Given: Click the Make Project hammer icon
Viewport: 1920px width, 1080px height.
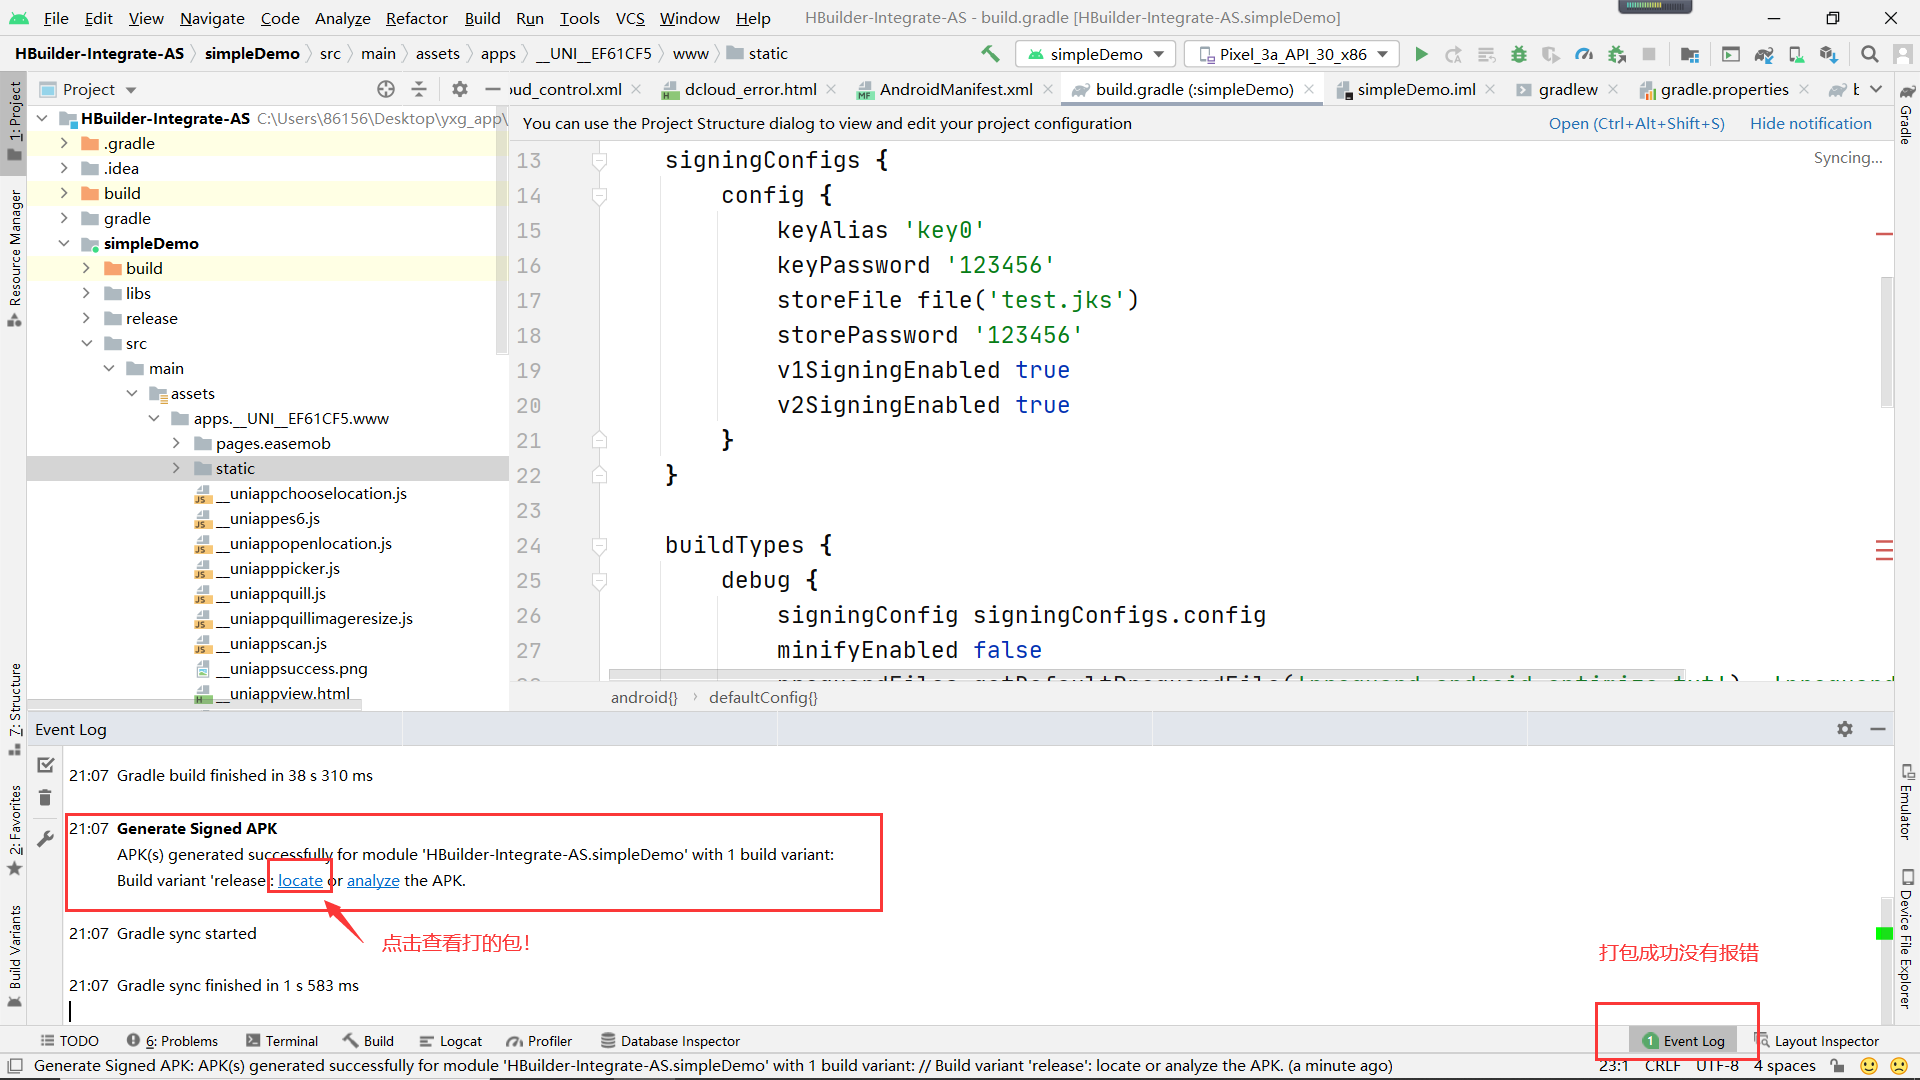Looking at the screenshot, I should click(x=990, y=54).
